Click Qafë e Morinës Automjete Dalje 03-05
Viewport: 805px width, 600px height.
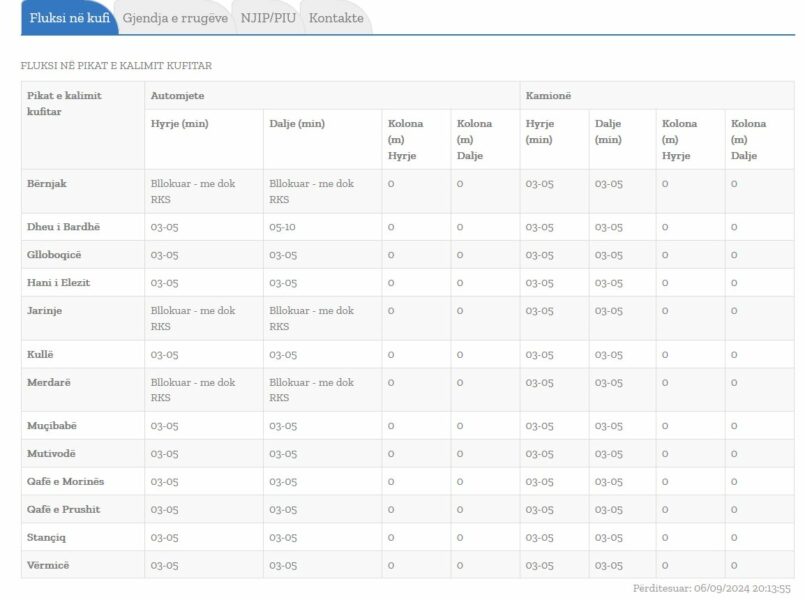click(283, 482)
